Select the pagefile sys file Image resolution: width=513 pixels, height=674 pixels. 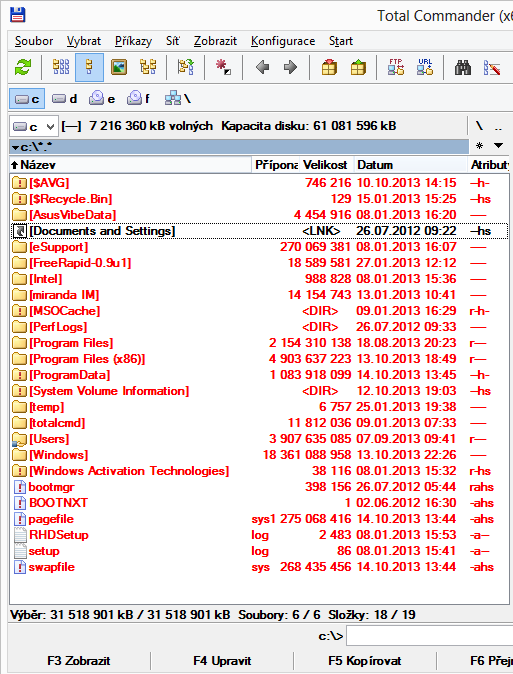click(259, 519)
